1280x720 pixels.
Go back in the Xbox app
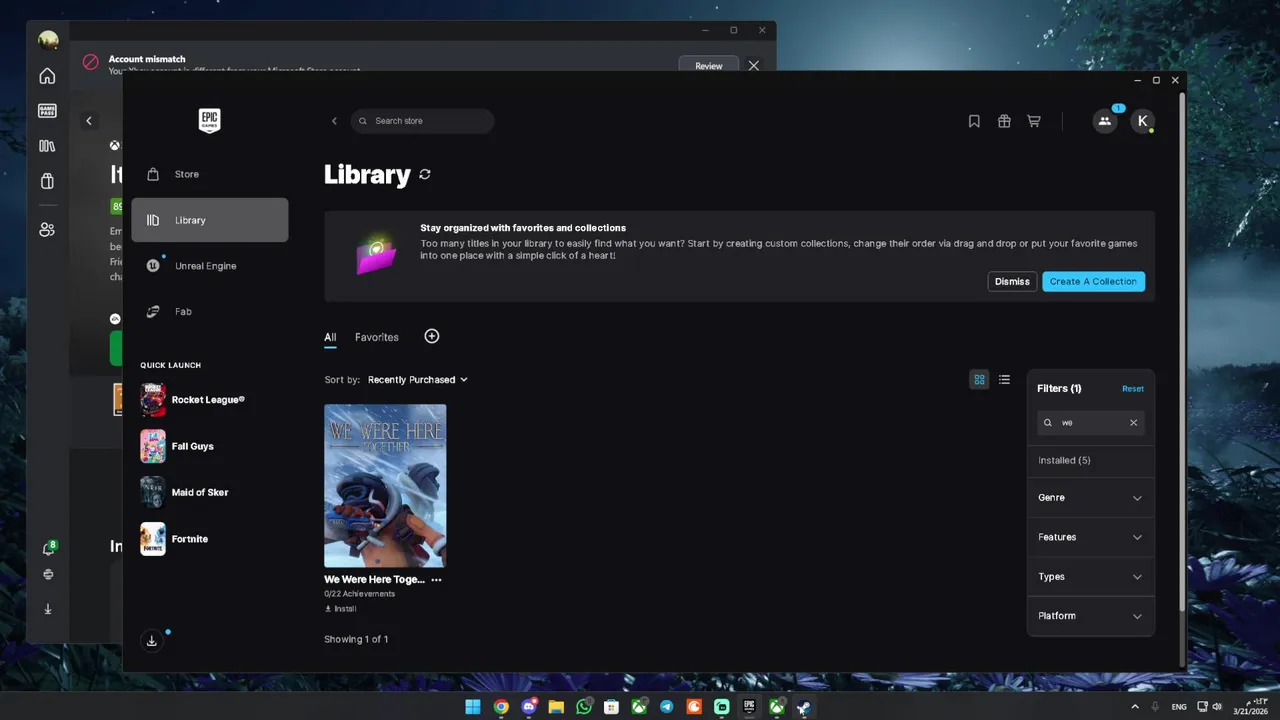point(89,121)
